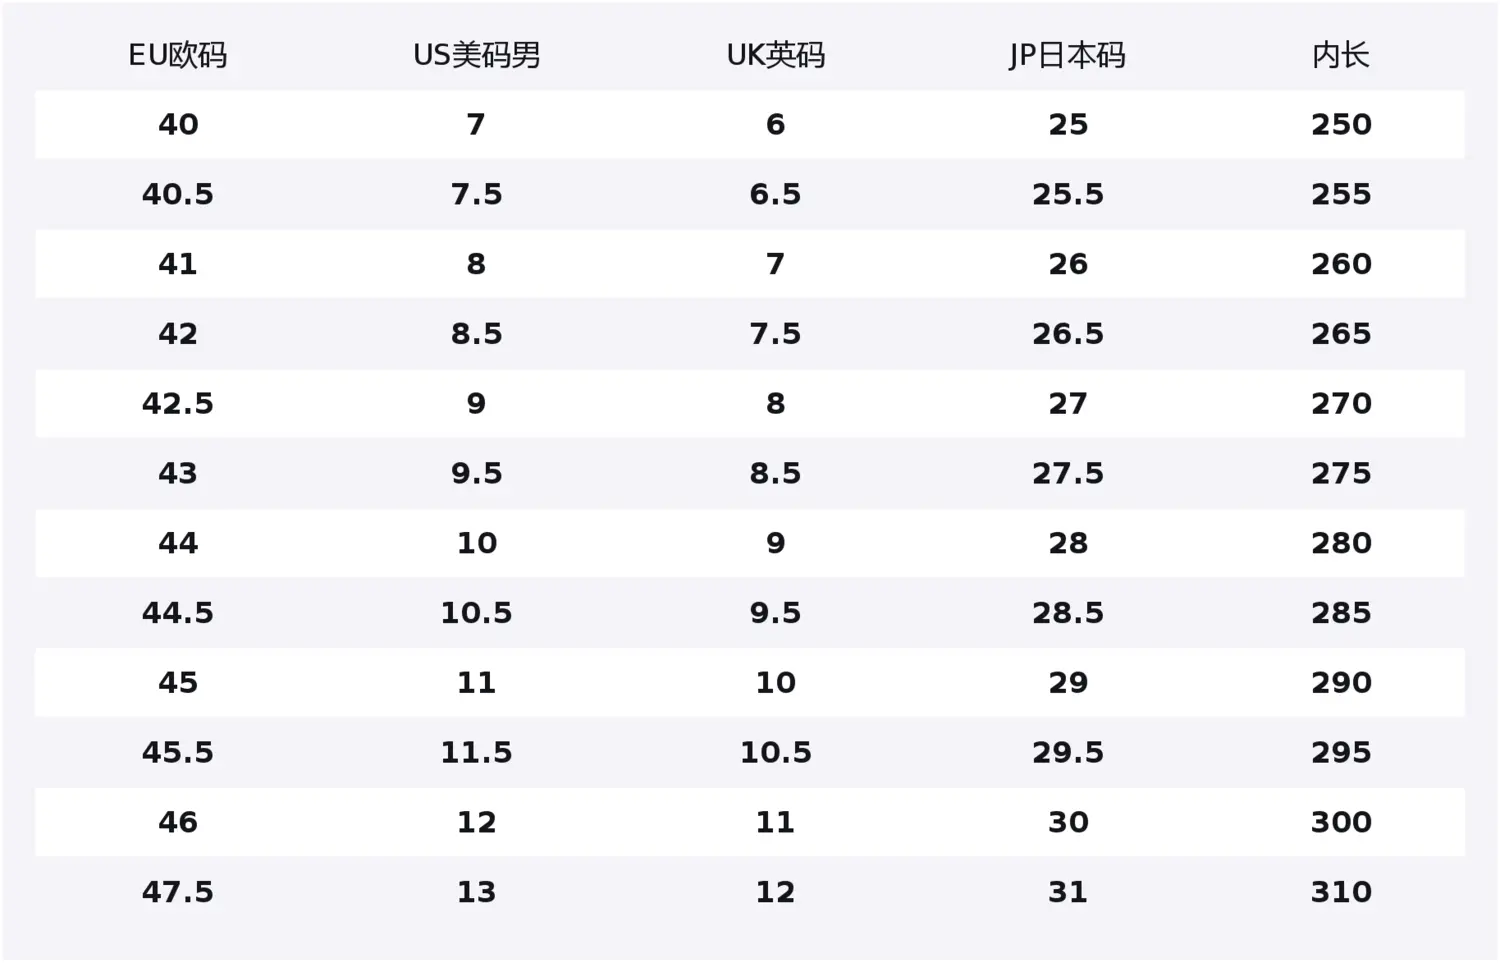1500x963 pixels.
Task: Click inner length 310 cell
Action: (x=1341, y=892)
